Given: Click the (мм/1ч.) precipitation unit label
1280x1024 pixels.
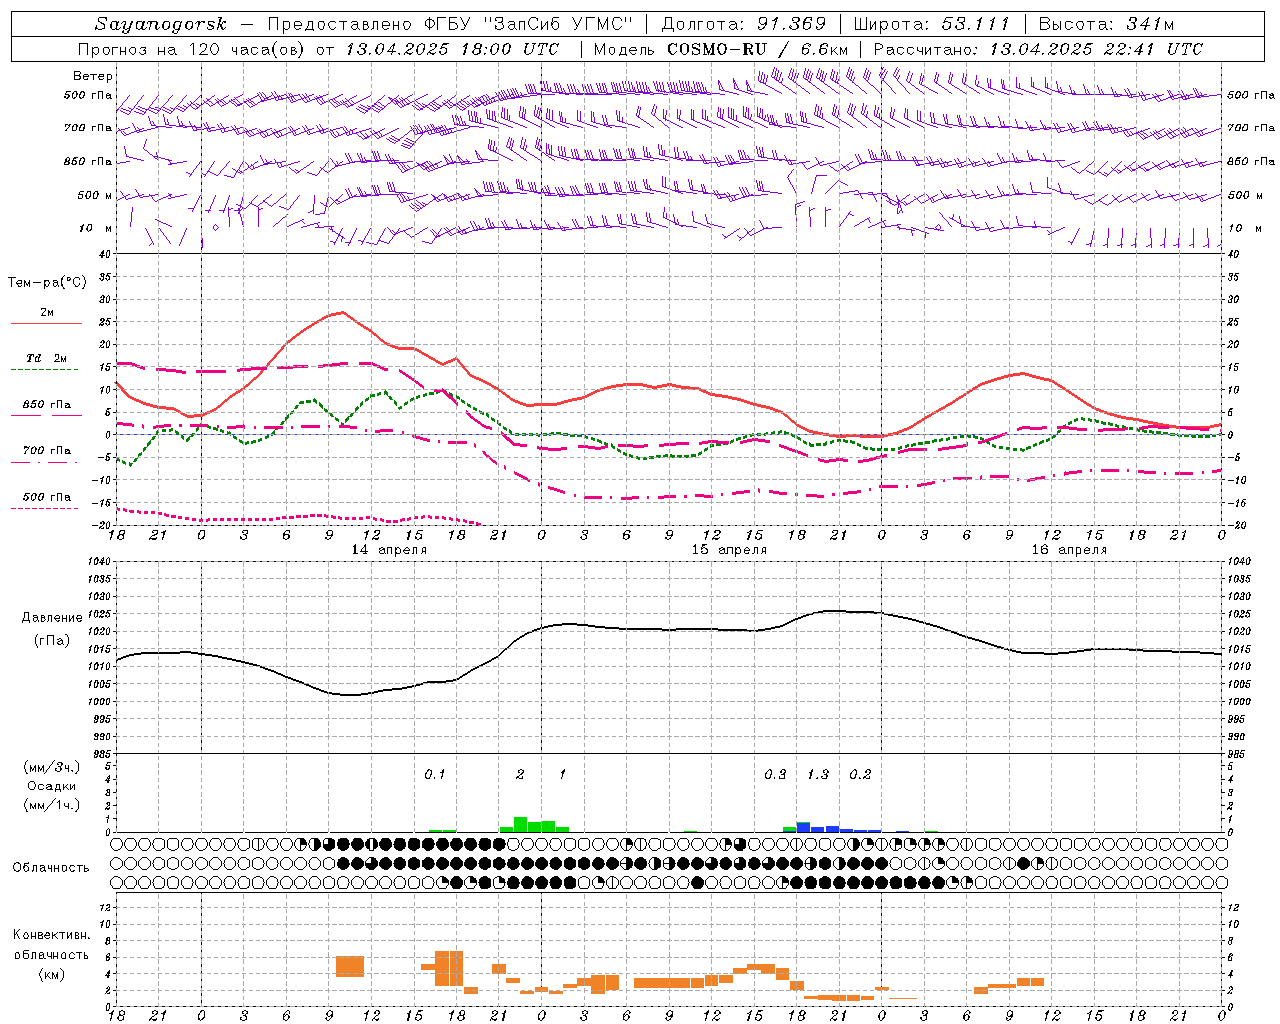Looking at the screenshot, I should pos(52,805).
